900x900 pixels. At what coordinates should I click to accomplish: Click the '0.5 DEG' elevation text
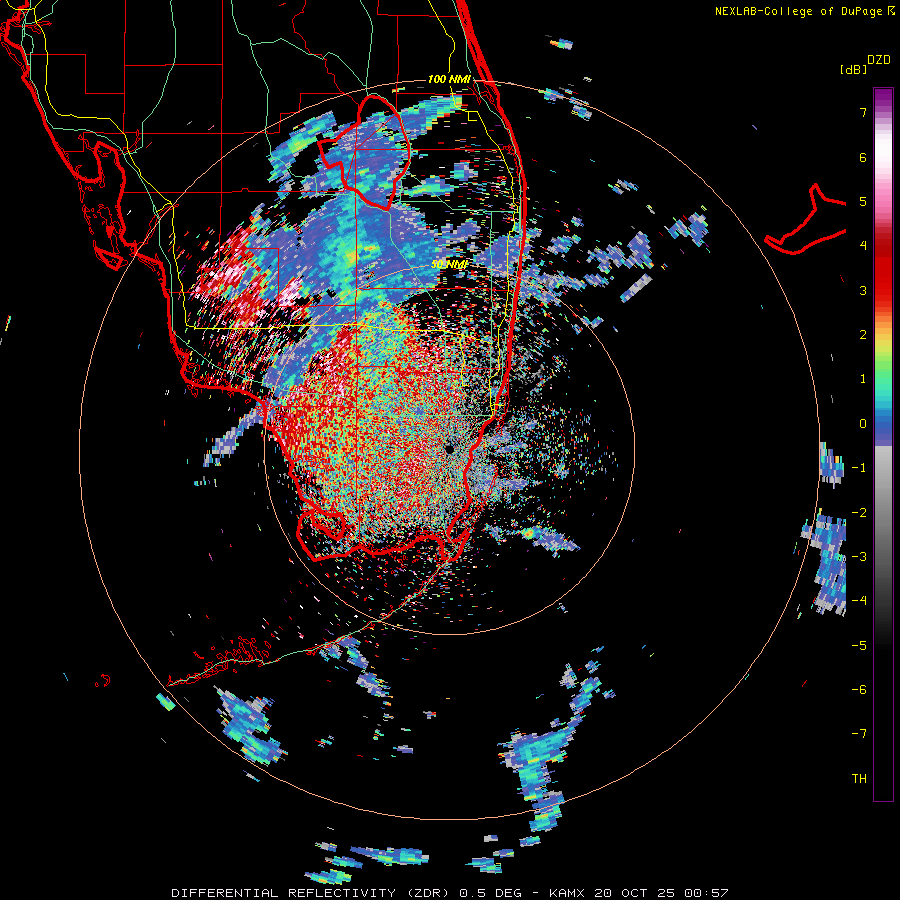click(490, 893)
